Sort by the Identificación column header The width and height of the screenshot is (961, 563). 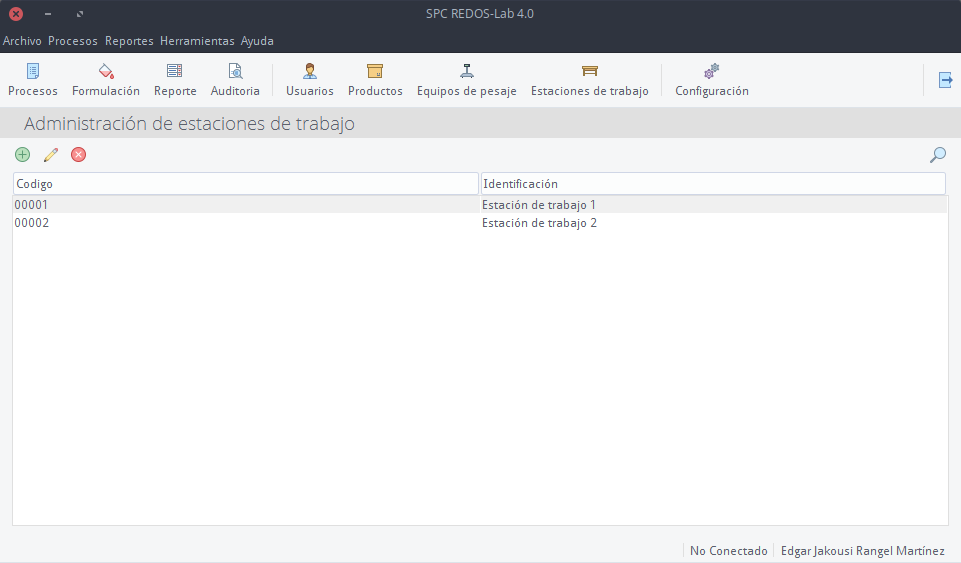(713, 184)
